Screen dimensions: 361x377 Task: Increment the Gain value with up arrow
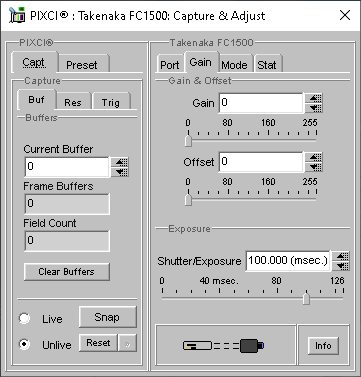pyautogui.click(x=314, y=98)
